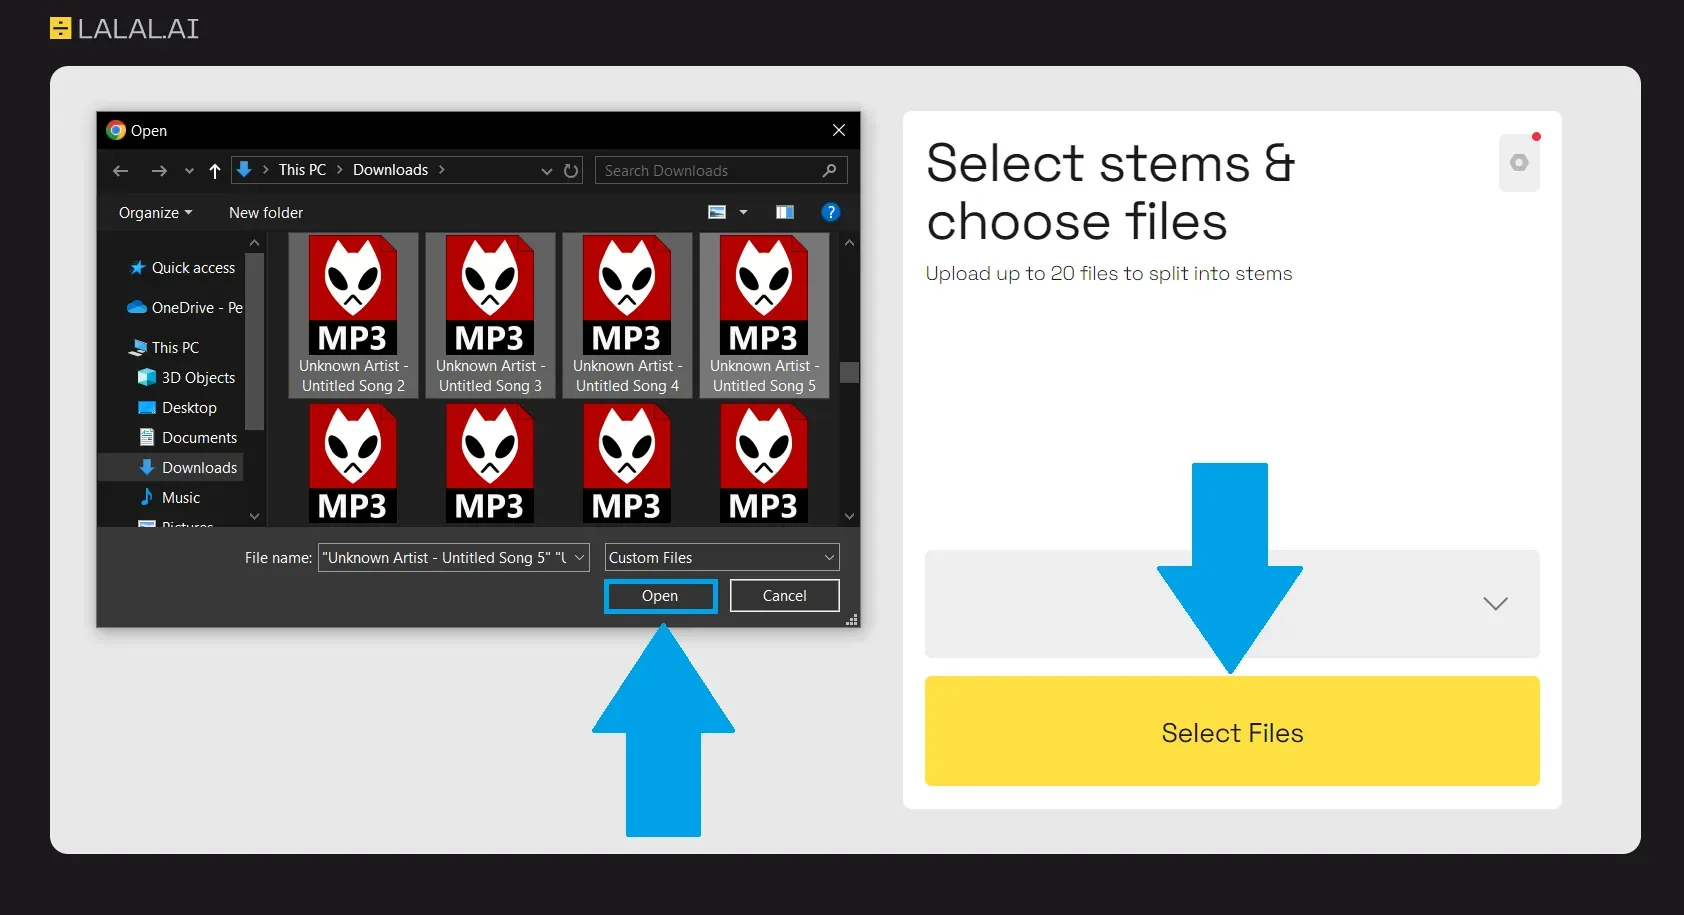Open the view options dropdown arrow
The width and height of the screenshot is (1684, 915).
point(743,212)
